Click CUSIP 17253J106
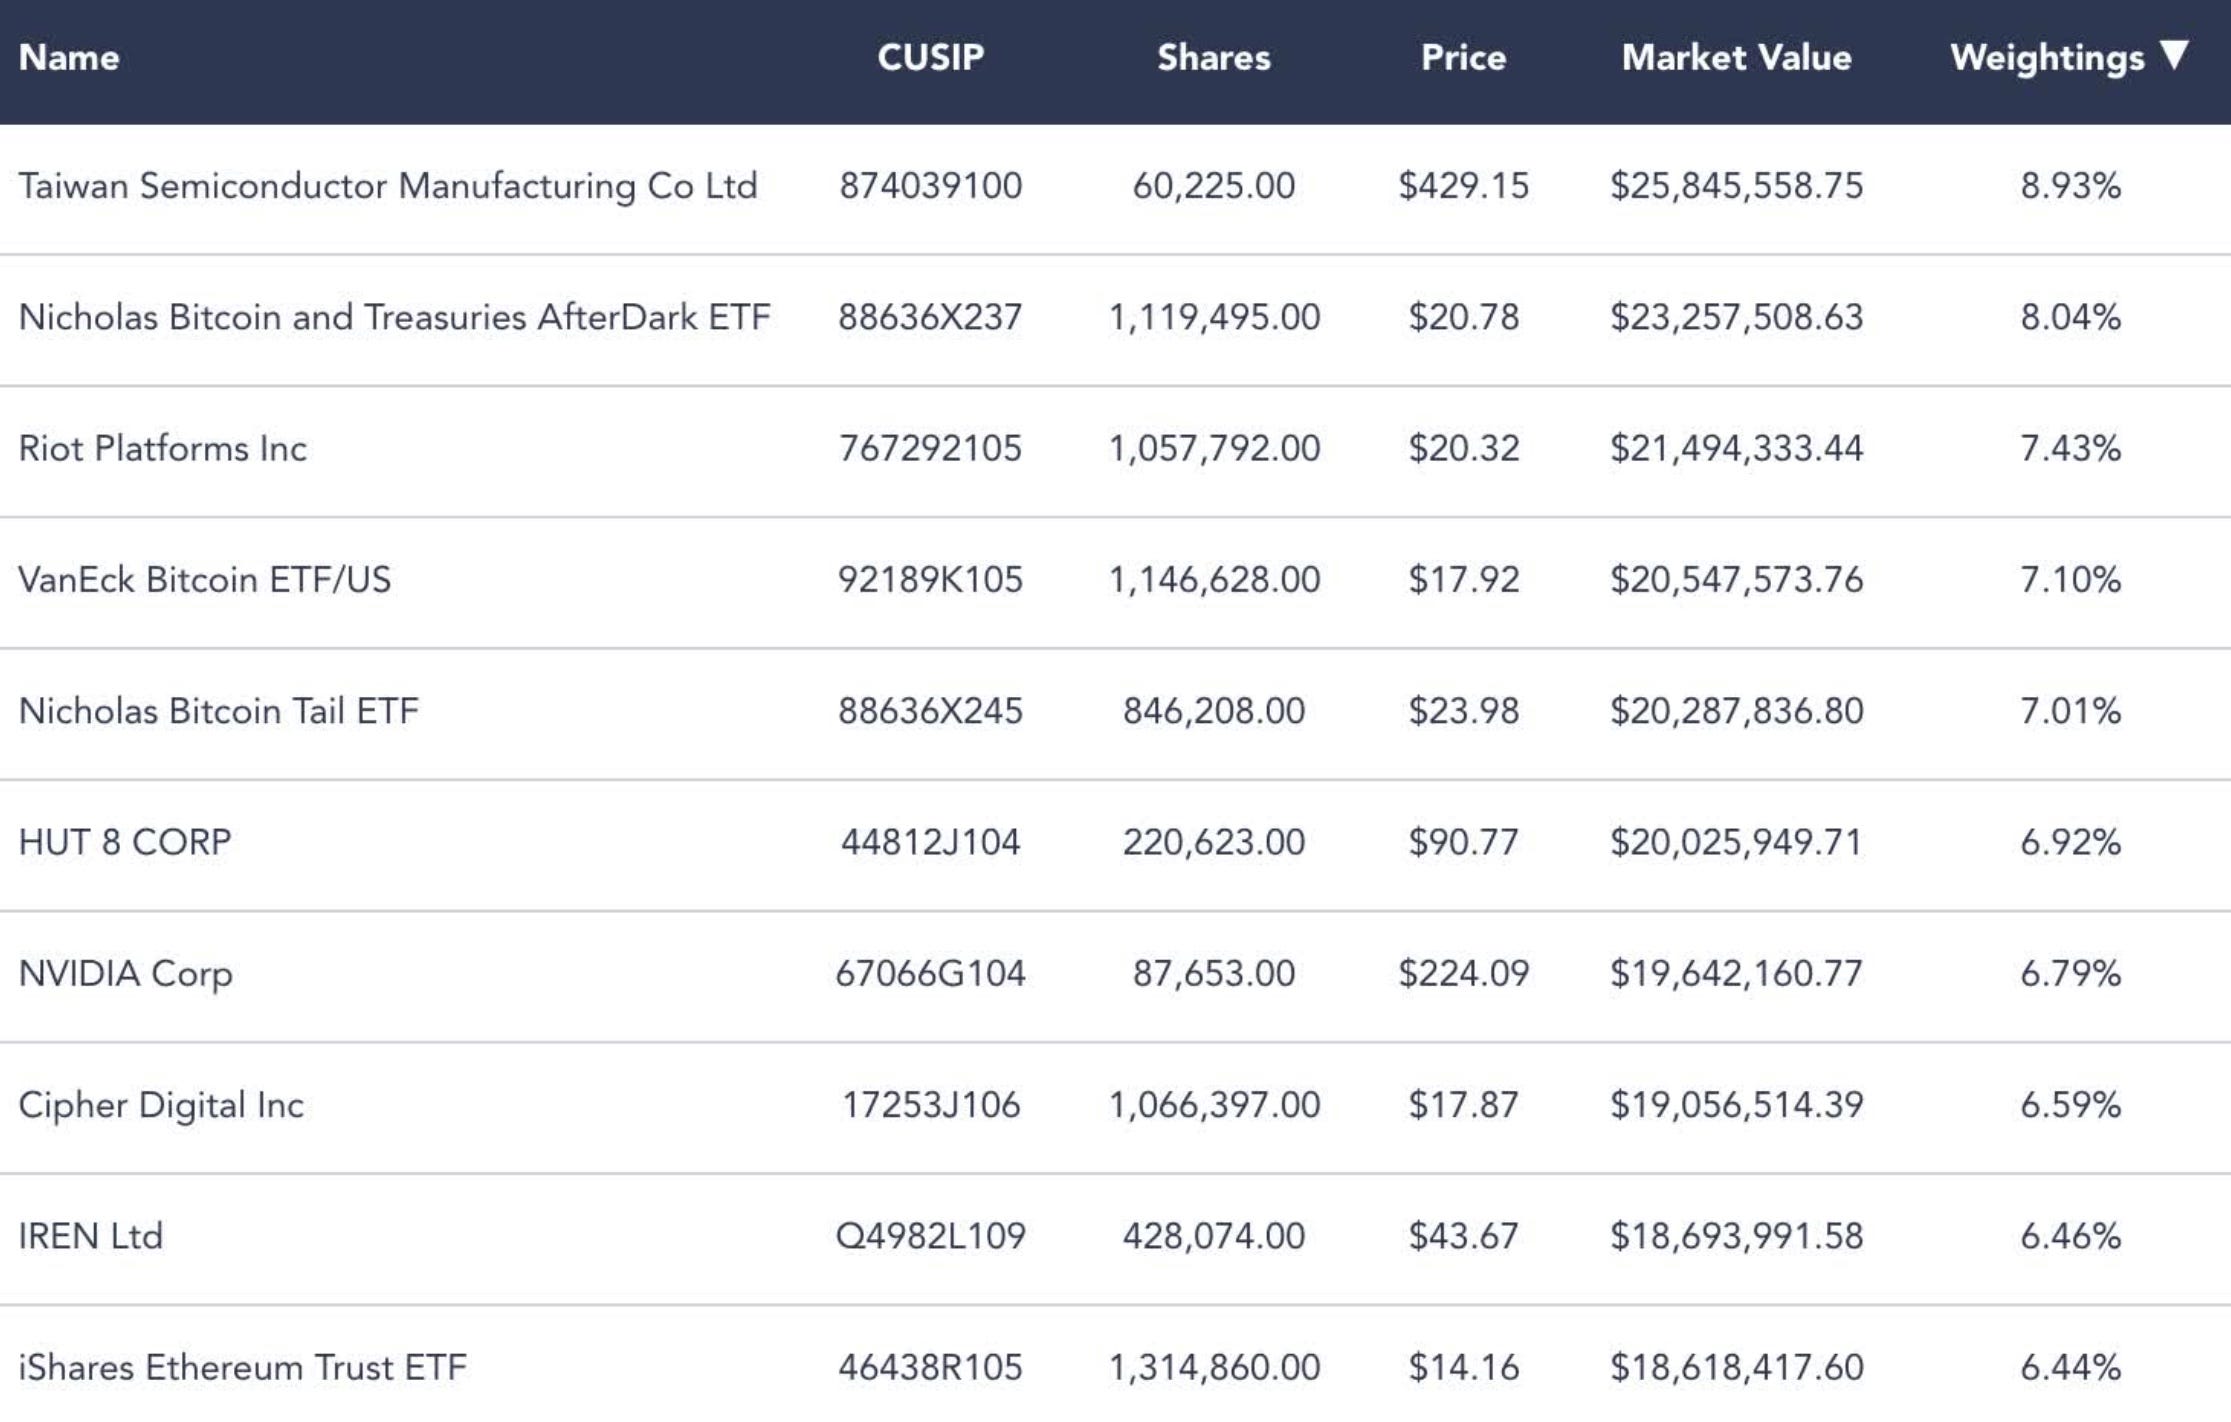The width and height of the screenshot is (2231, 1422). [930, 1105]
